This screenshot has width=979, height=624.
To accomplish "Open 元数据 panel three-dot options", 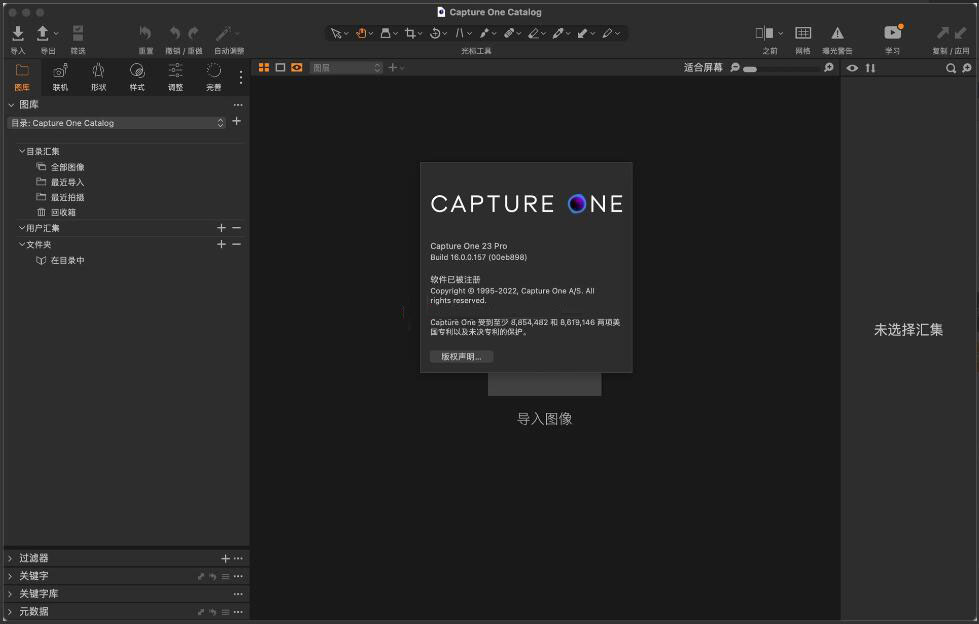I will click(238, 612).
